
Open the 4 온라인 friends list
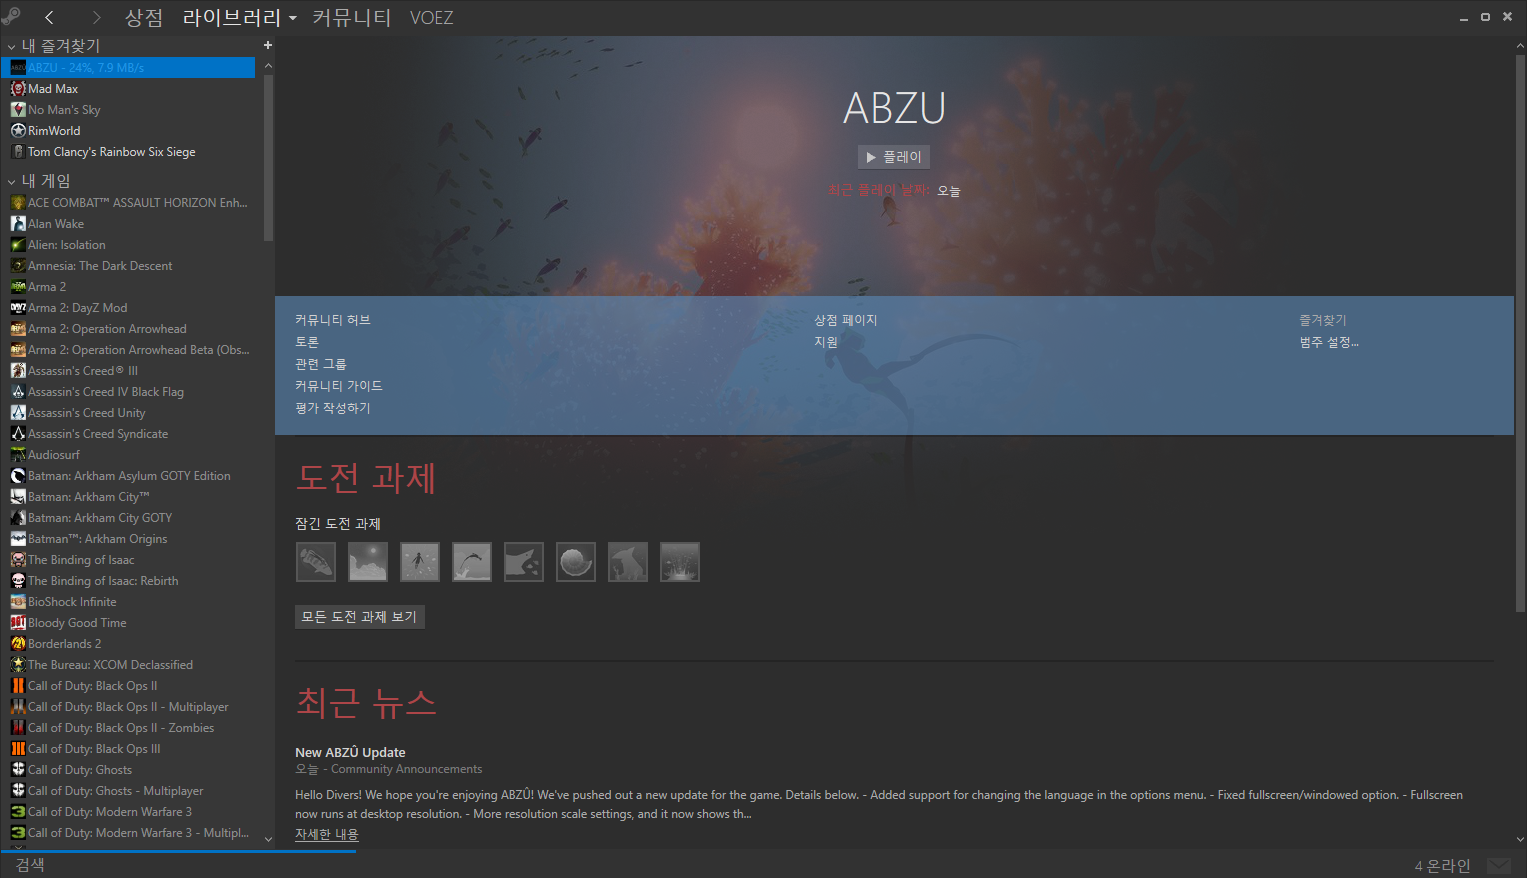[1442, 865]
